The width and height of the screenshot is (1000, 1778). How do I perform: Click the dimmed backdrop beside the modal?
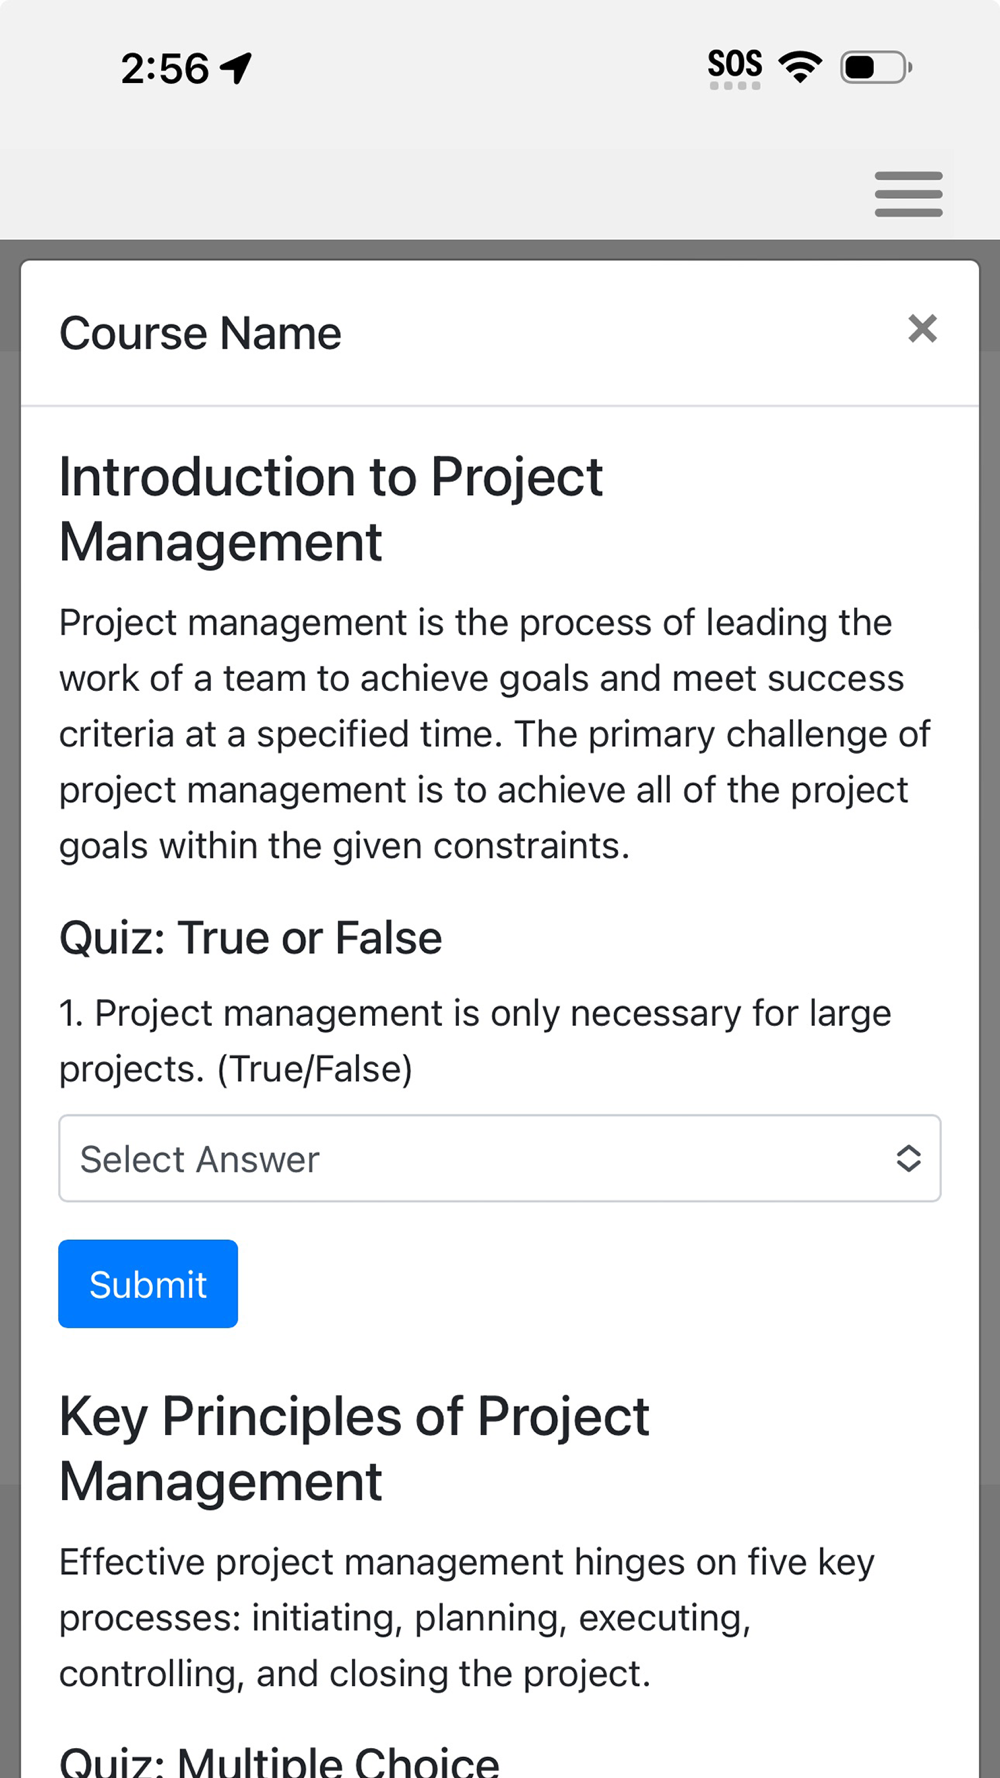(9, 900)
